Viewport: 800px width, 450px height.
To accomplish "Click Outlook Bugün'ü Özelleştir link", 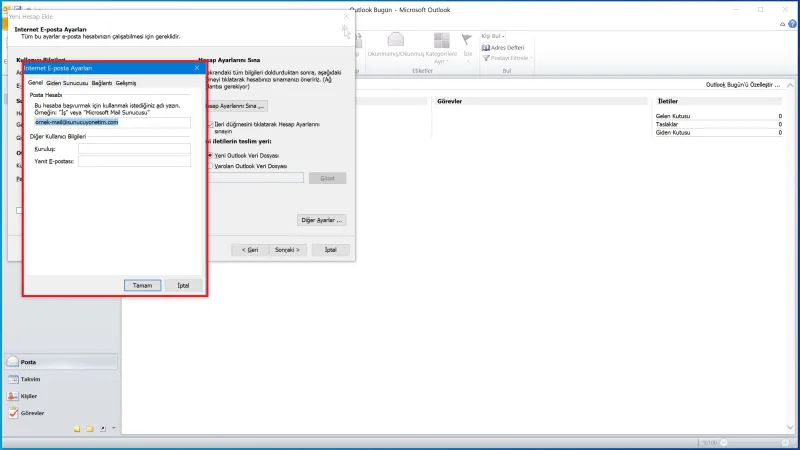I will coord(742,85).
